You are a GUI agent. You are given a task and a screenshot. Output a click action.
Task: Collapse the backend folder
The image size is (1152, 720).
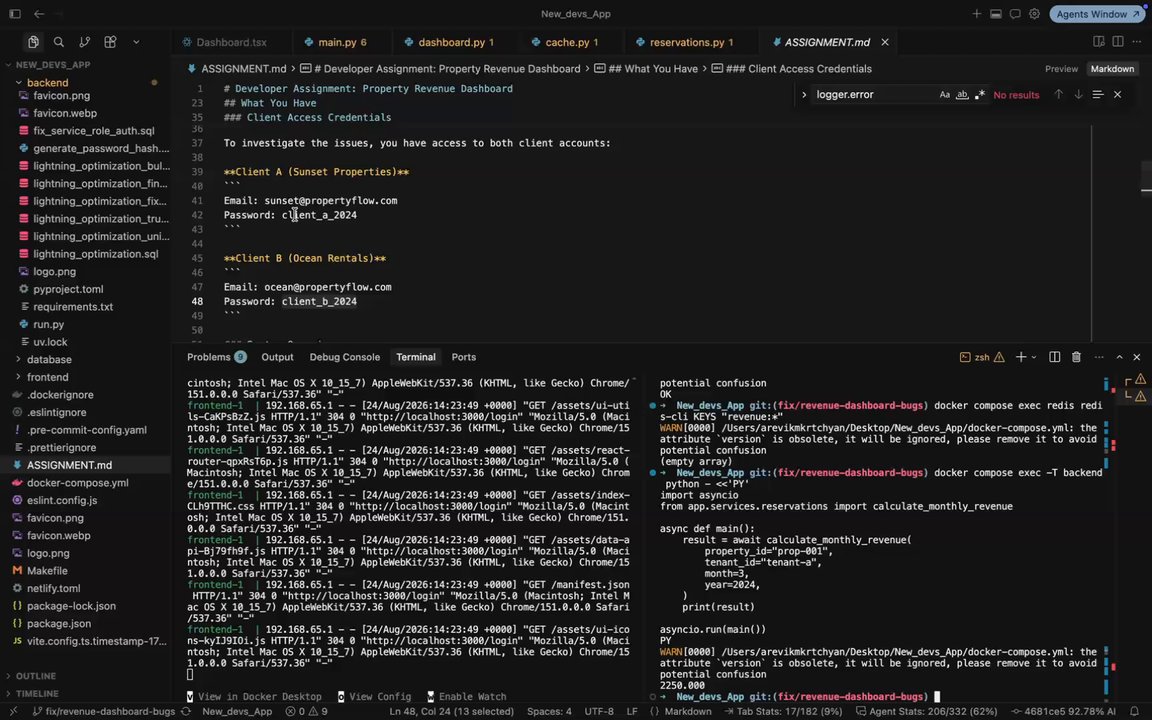tap(48, 82)
